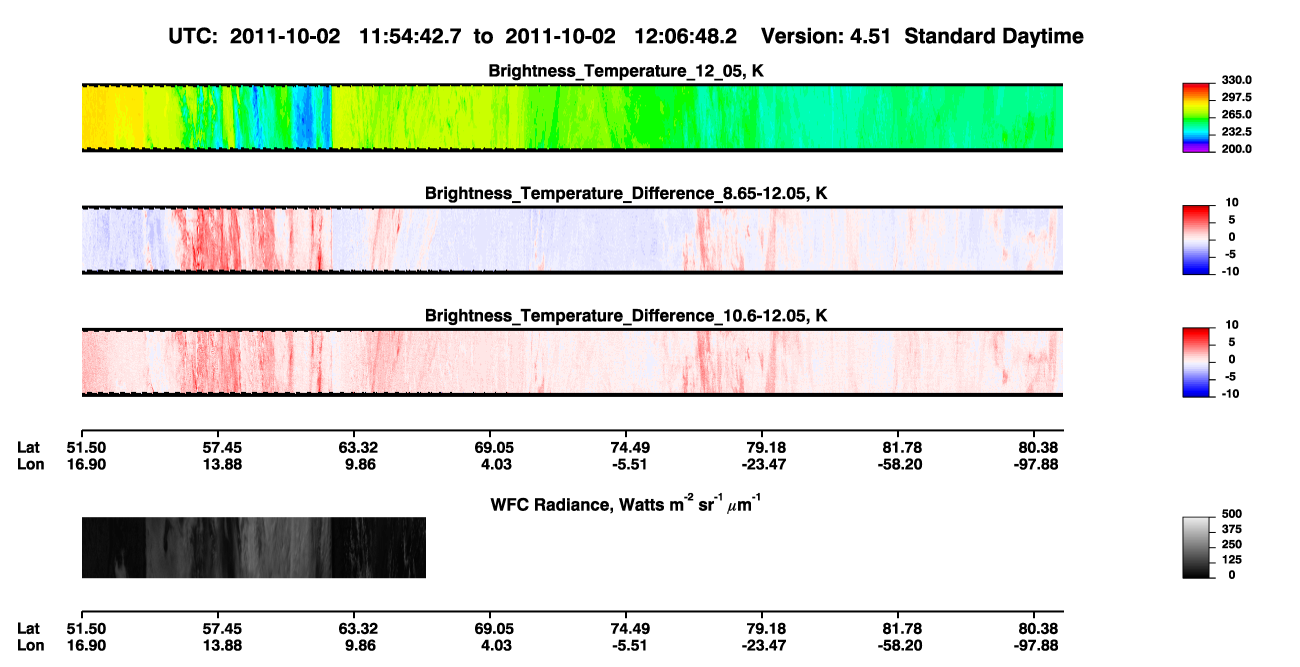Click the 232.5 colorbar label
1300x667 pixels.
(x=1237, y=132)
